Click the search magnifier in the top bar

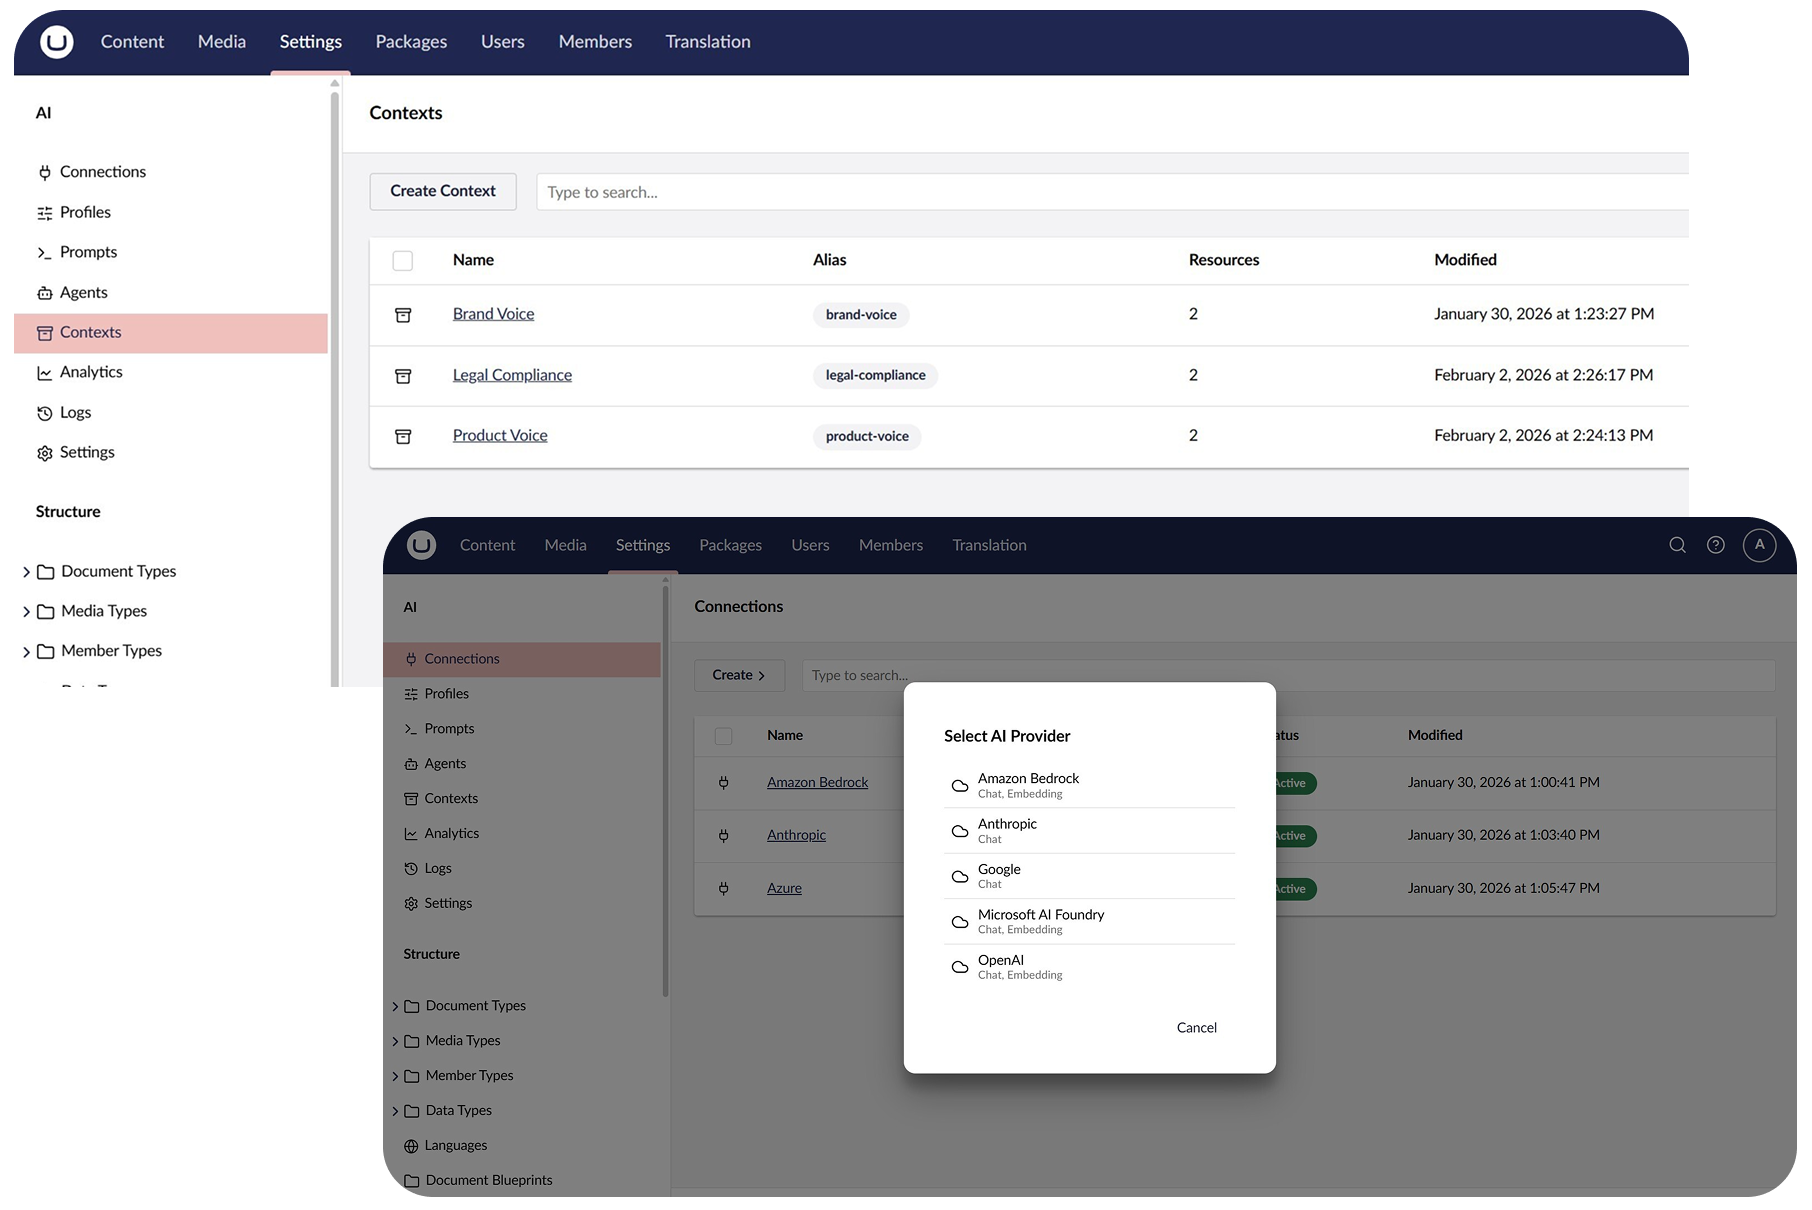[x=1676, y=545]
